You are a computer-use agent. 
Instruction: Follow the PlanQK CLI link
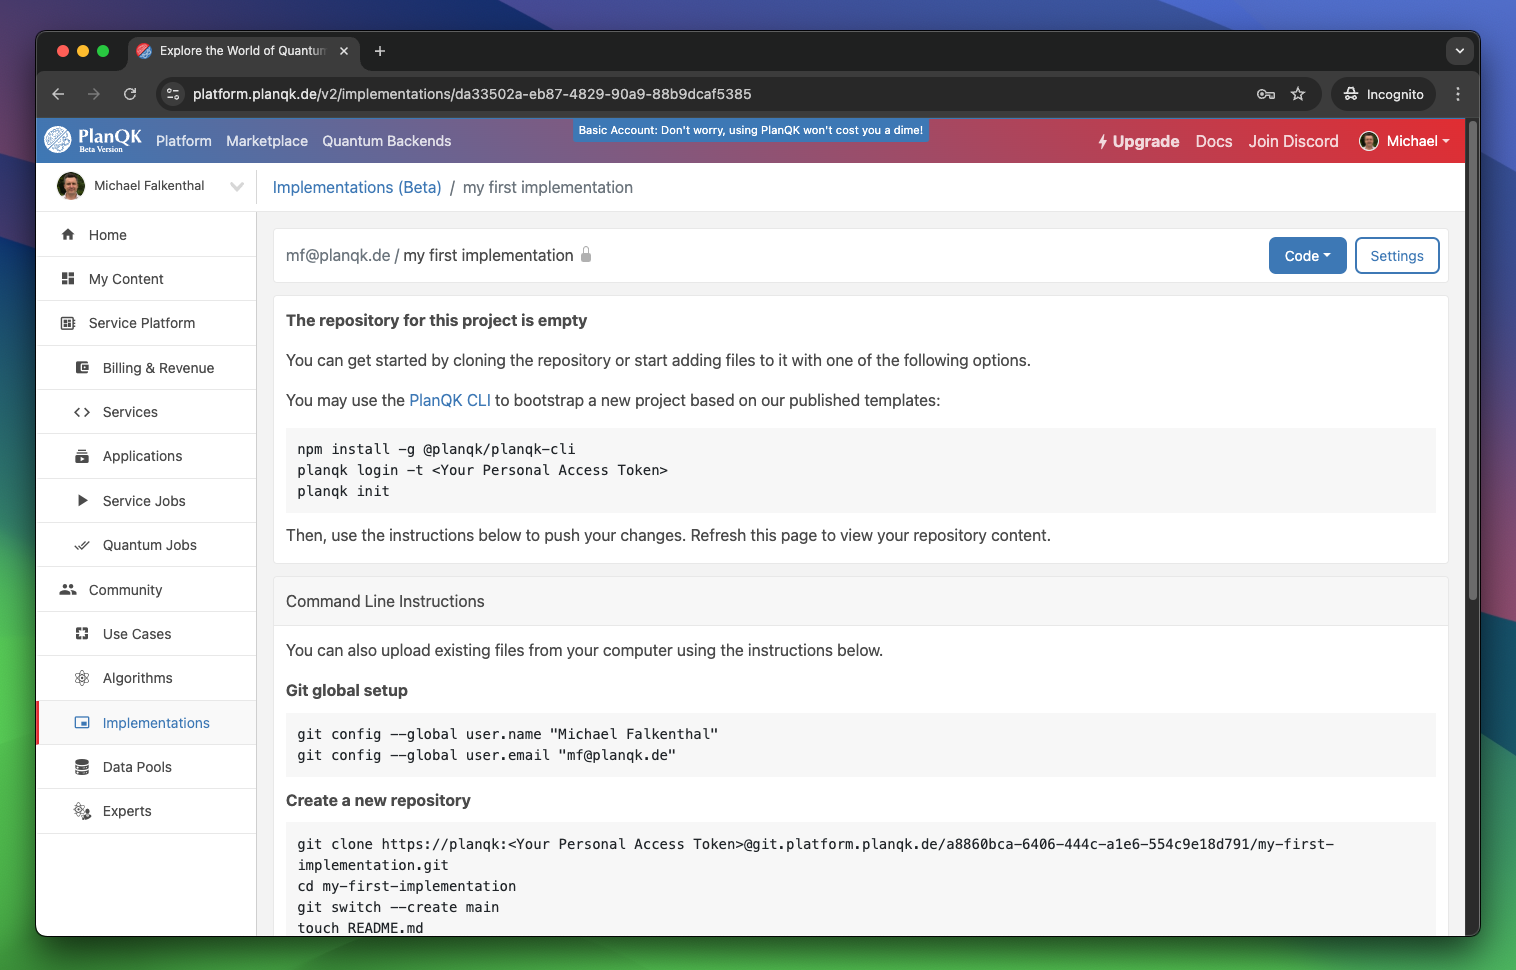pos(449,400)
